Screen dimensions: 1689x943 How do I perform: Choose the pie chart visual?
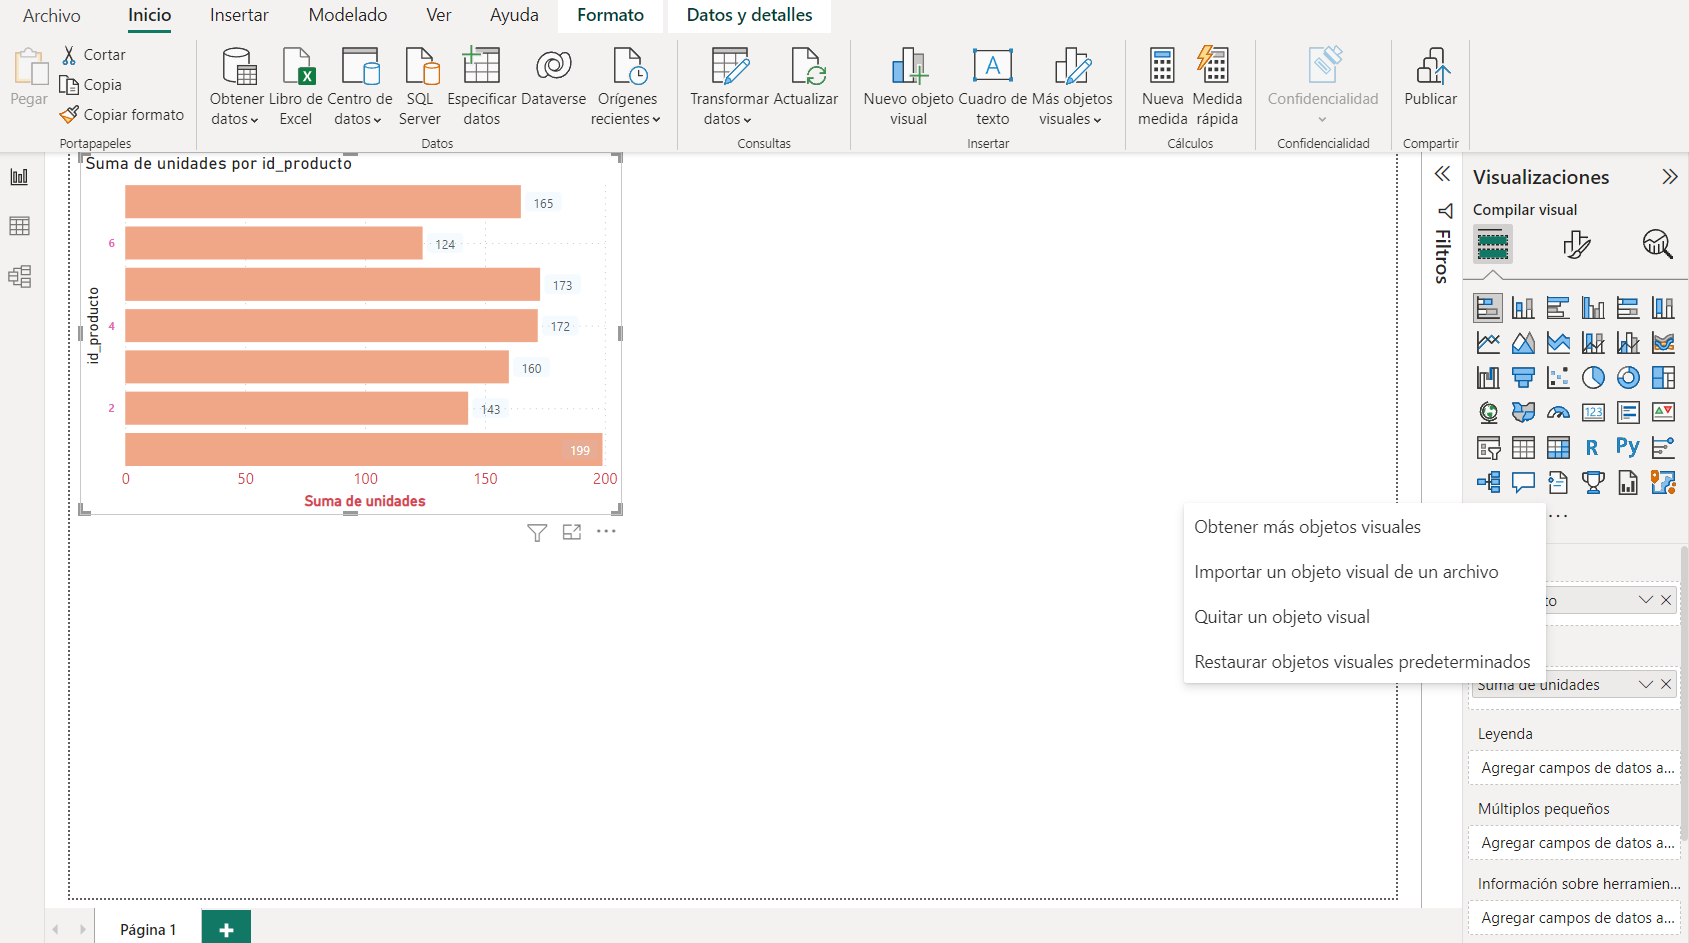point(1593,378)
